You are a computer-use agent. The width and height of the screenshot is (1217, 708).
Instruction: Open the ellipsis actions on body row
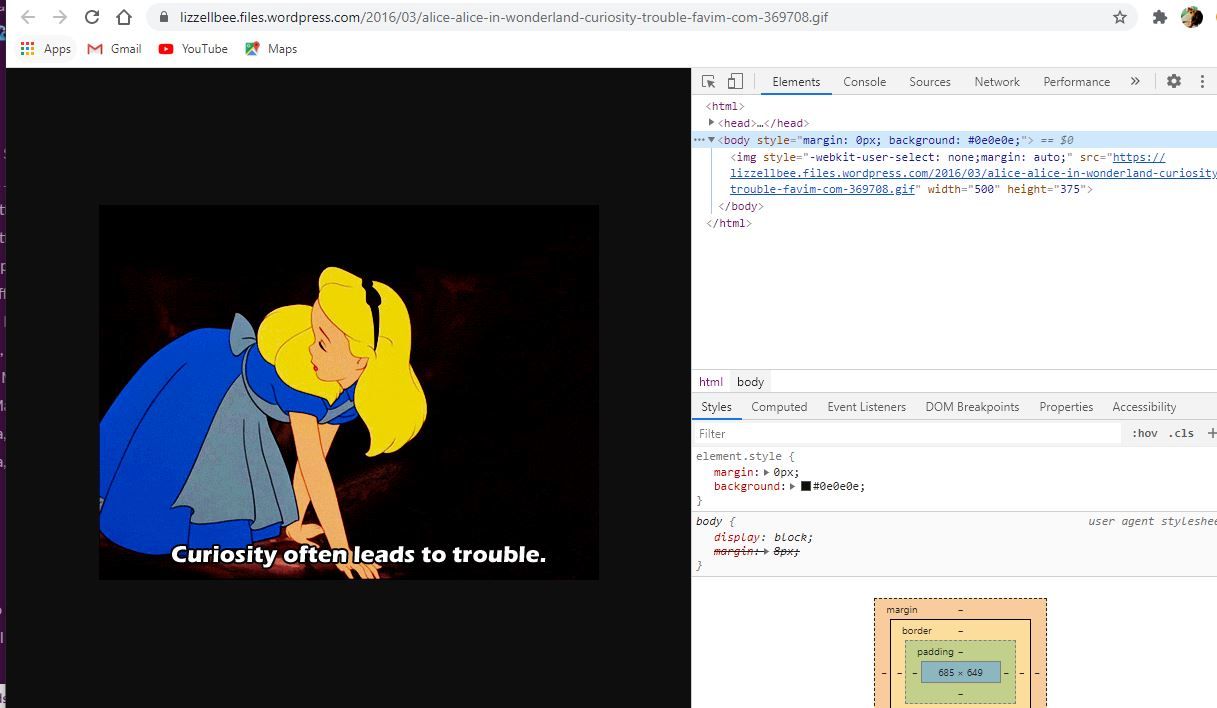click(x=699, y=140)
